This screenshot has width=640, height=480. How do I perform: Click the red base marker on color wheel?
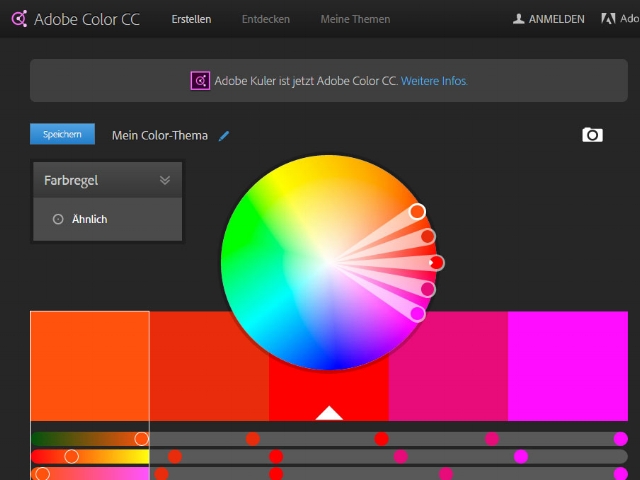pyautogui.click(x=436, y=262)
